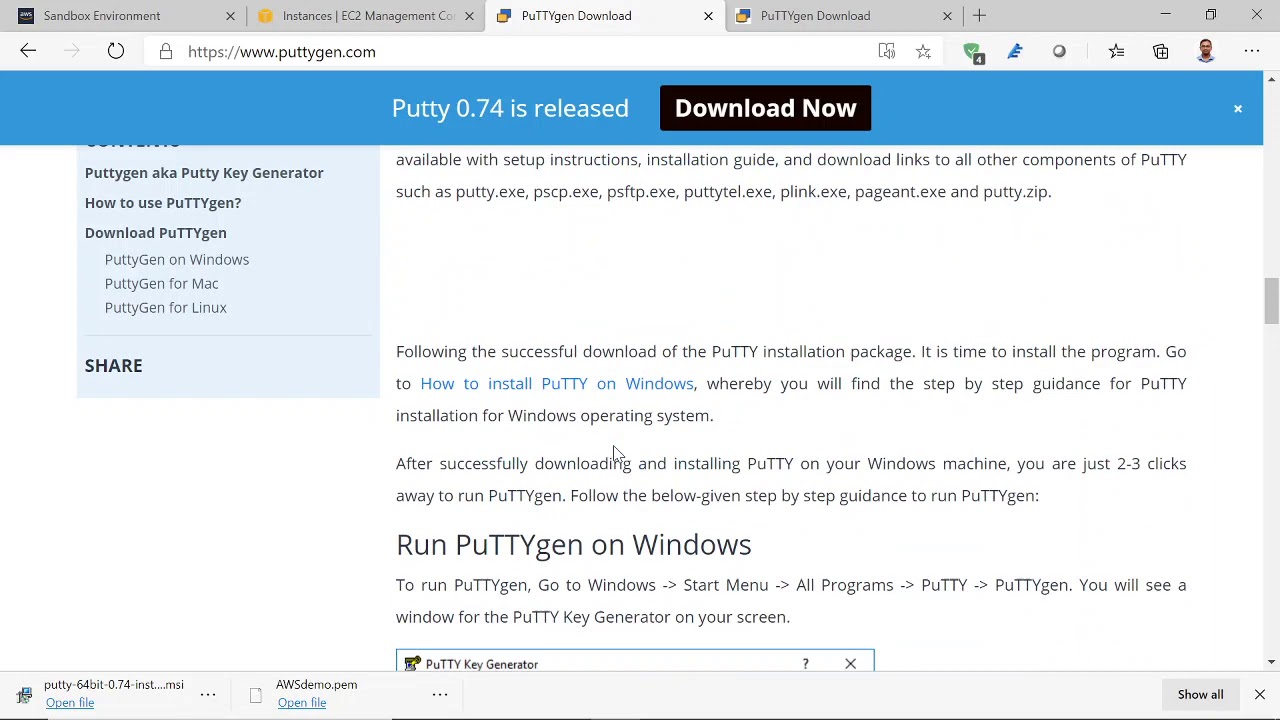Click the 'Putty 0.74 is released' banner text
This screenshot has width=1280, height=720.
tap(510, 108)
